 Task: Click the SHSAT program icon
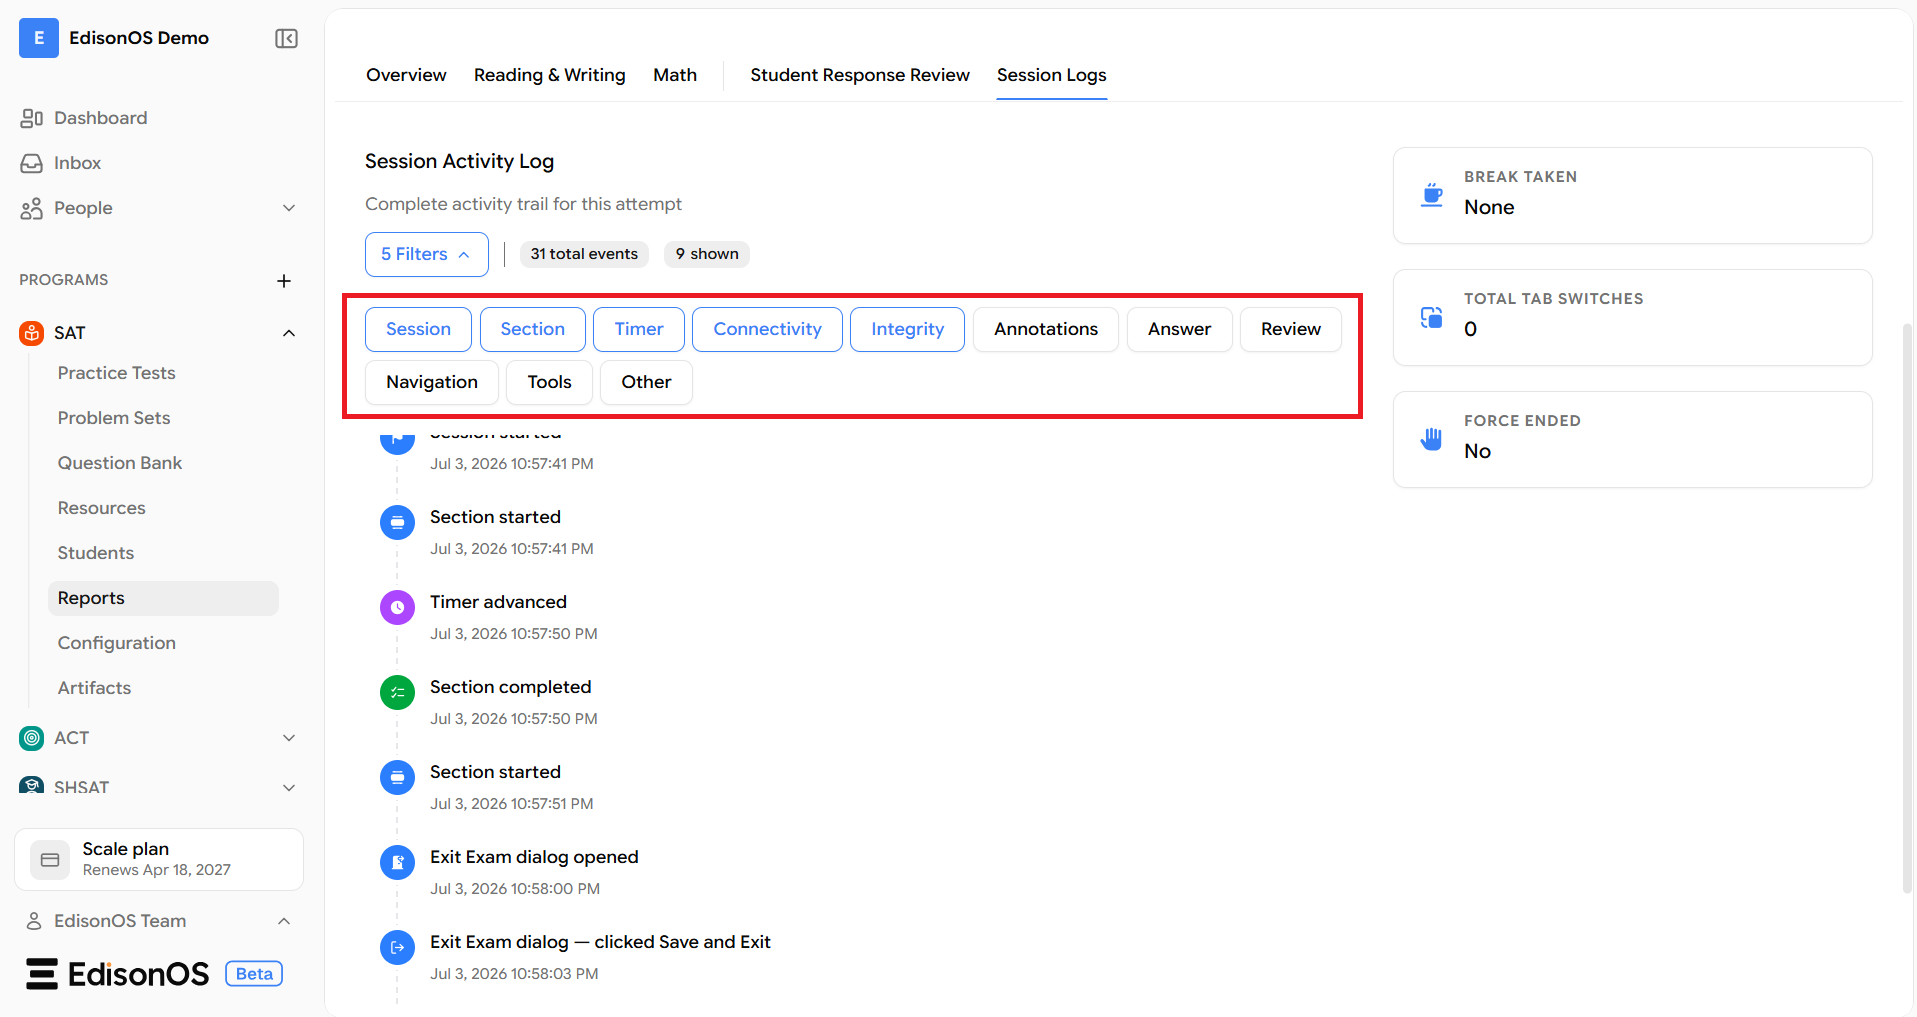click(32, 786)
